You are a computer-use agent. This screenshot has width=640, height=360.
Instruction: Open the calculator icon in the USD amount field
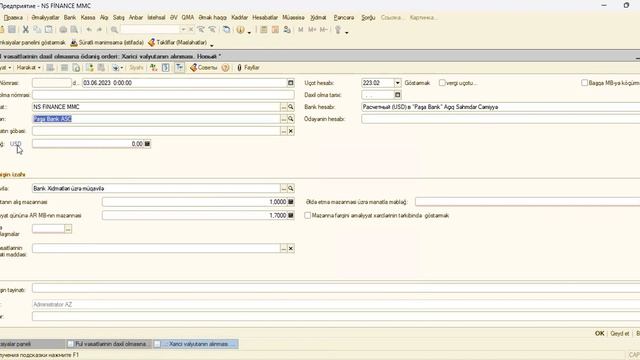[147, 144]
